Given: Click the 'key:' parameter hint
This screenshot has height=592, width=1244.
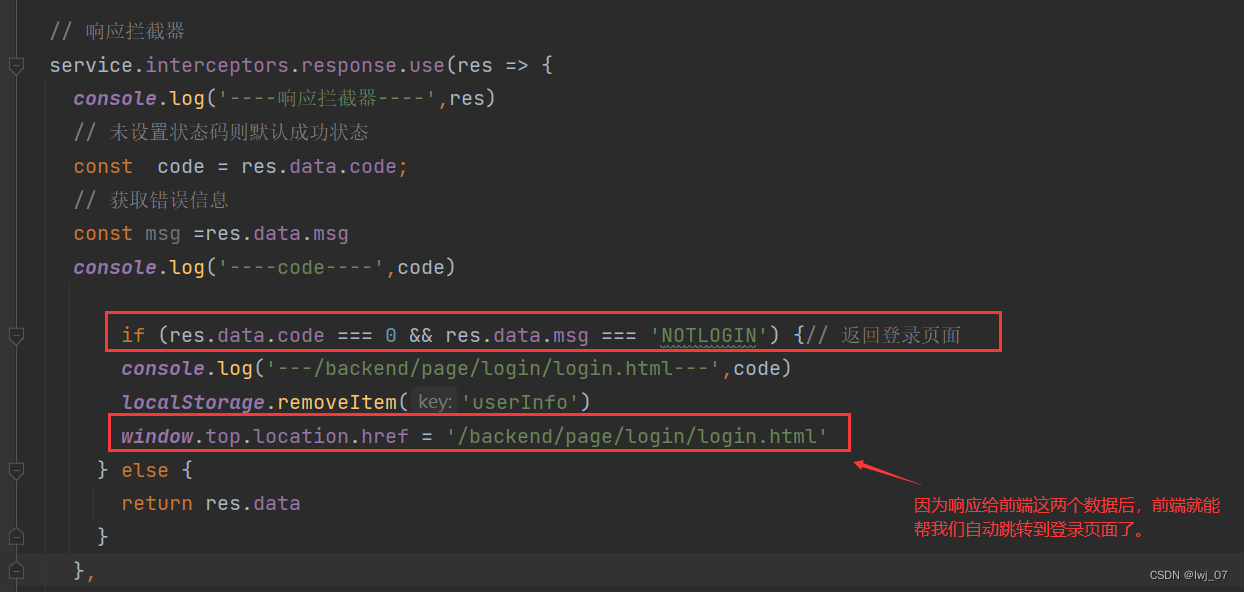Looking at the screenshot, I should click(435, 402).
